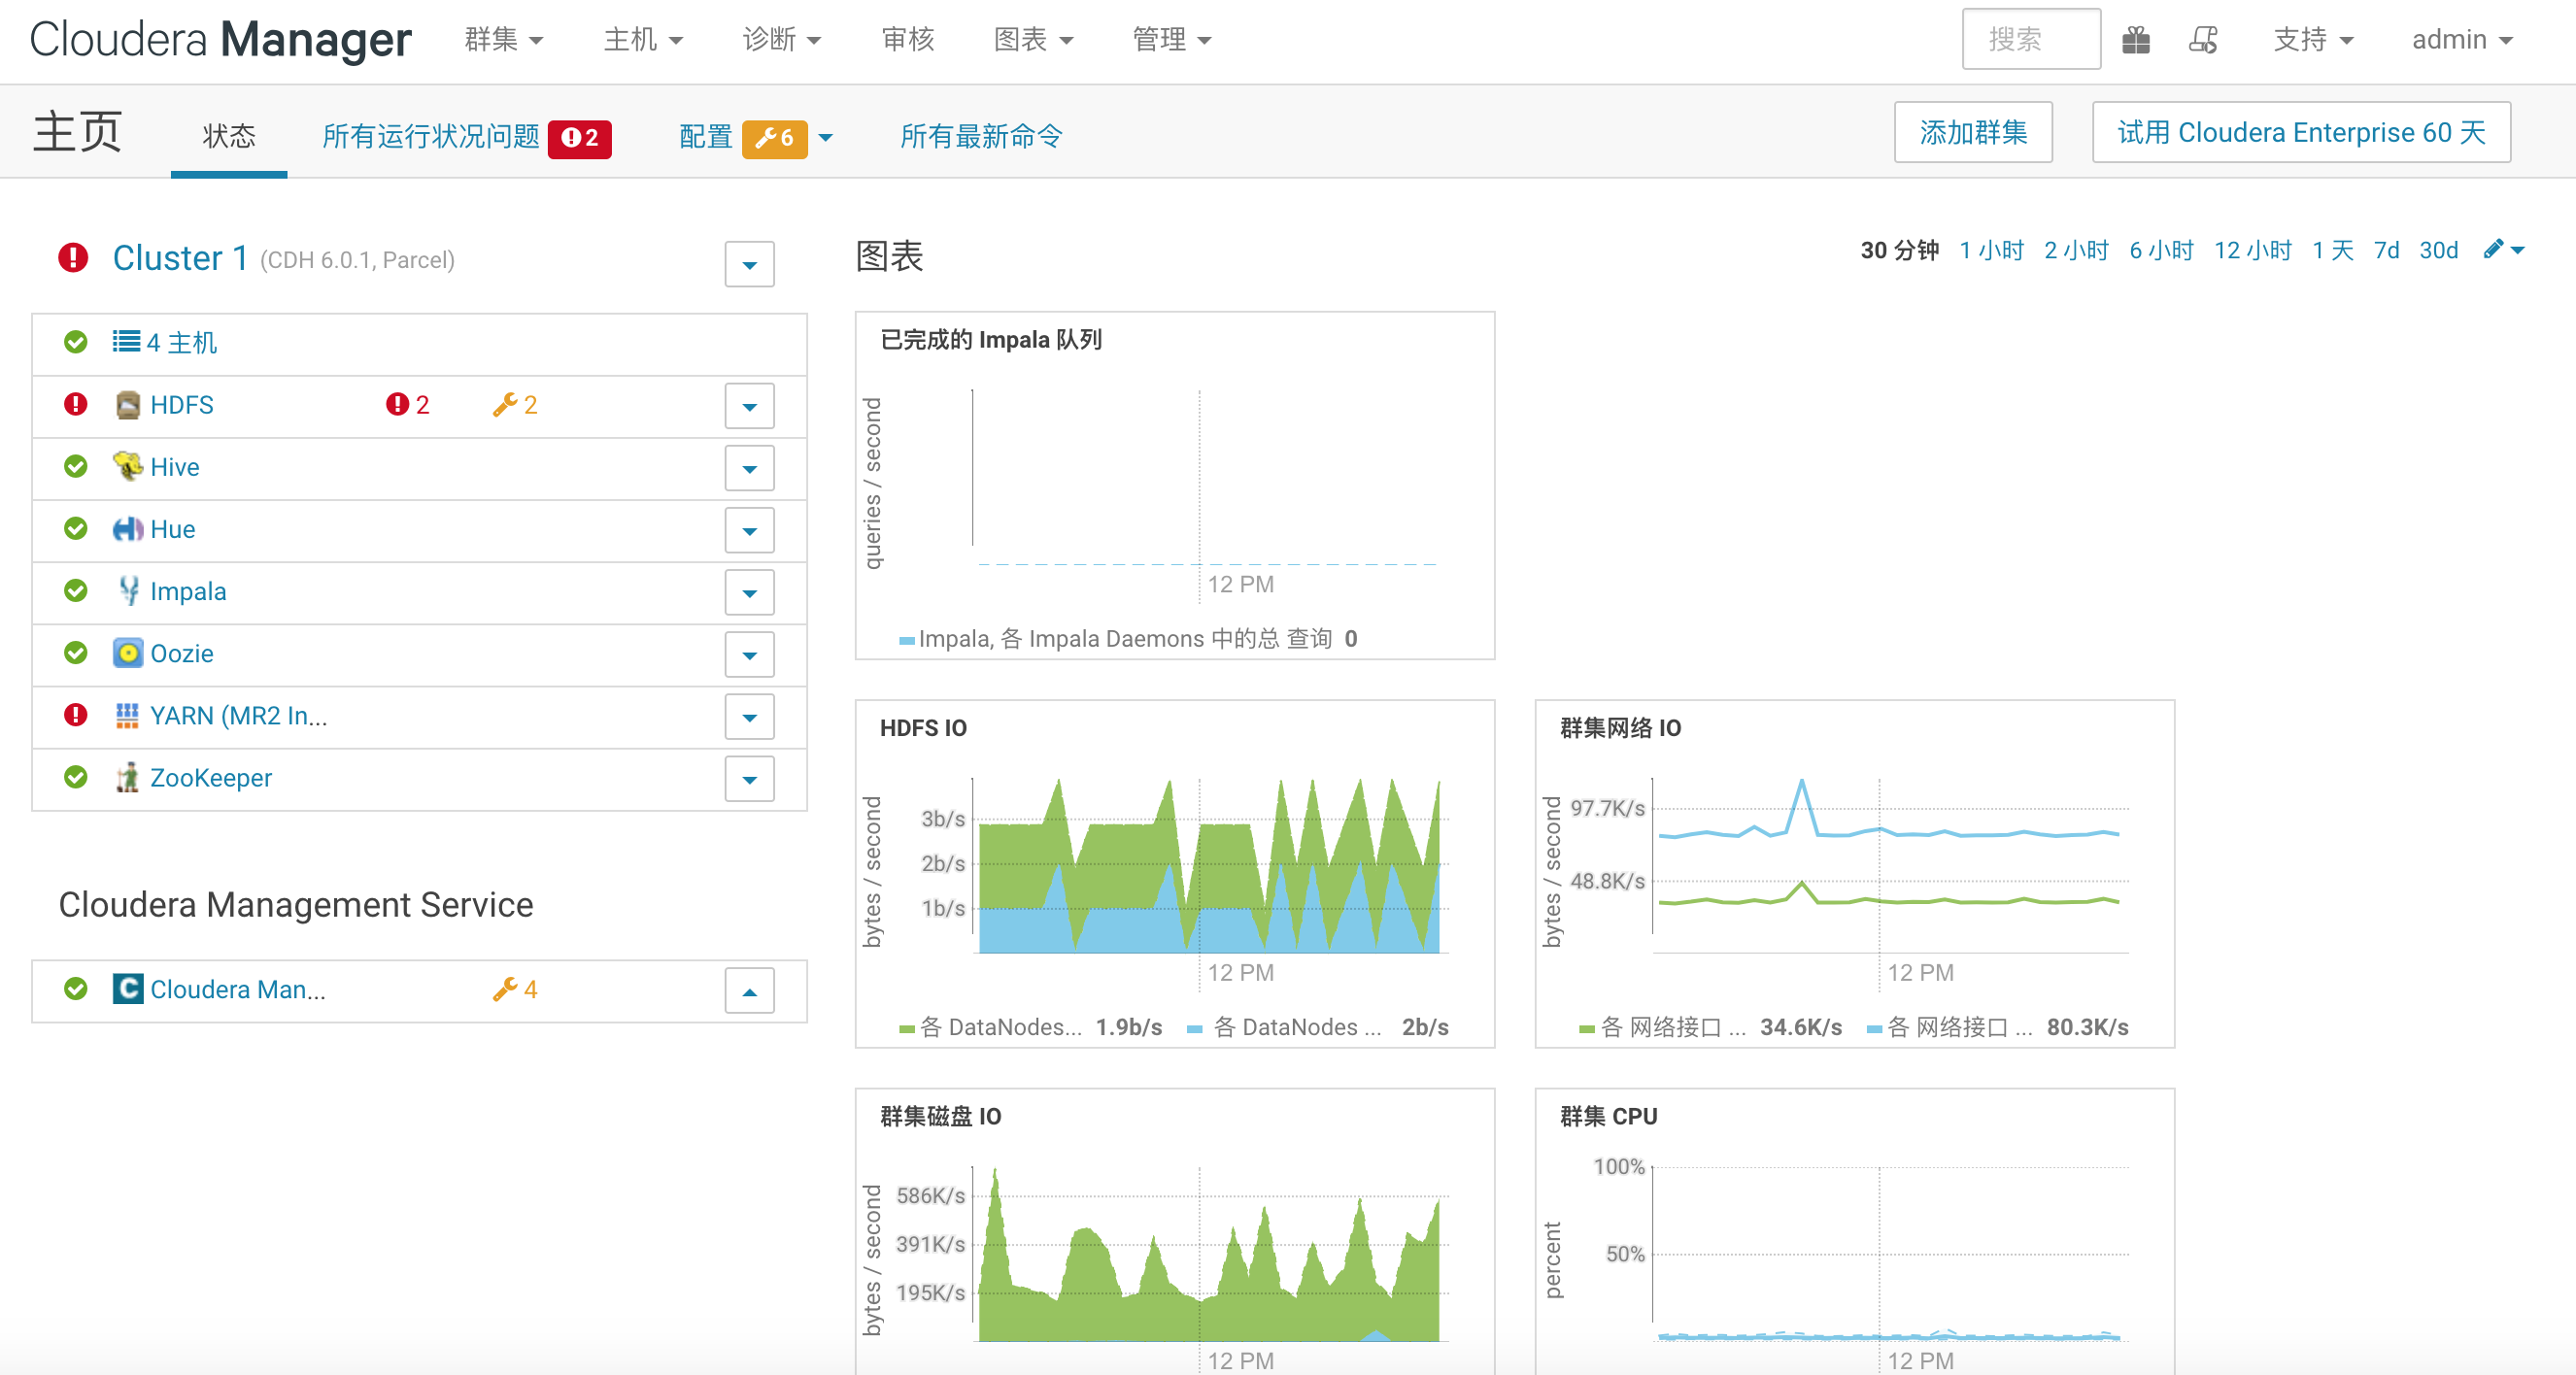Select the 状态 tab
This screenshot has height=1375, width=2576.
coord(229,136)
